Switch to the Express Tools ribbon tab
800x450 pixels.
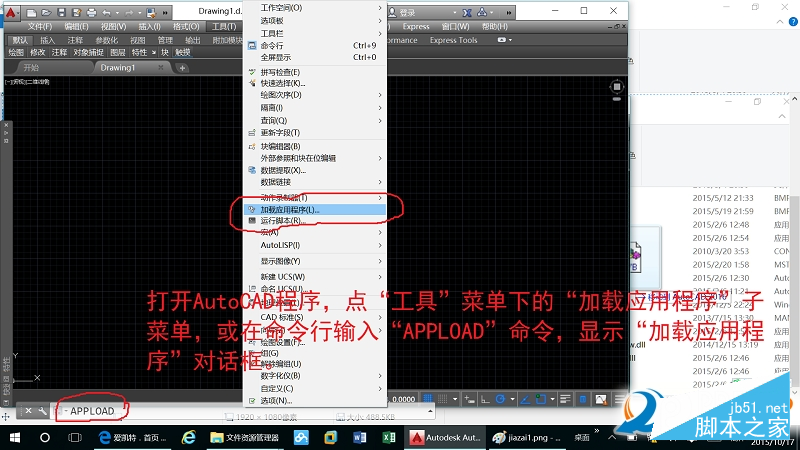point(453,40)
